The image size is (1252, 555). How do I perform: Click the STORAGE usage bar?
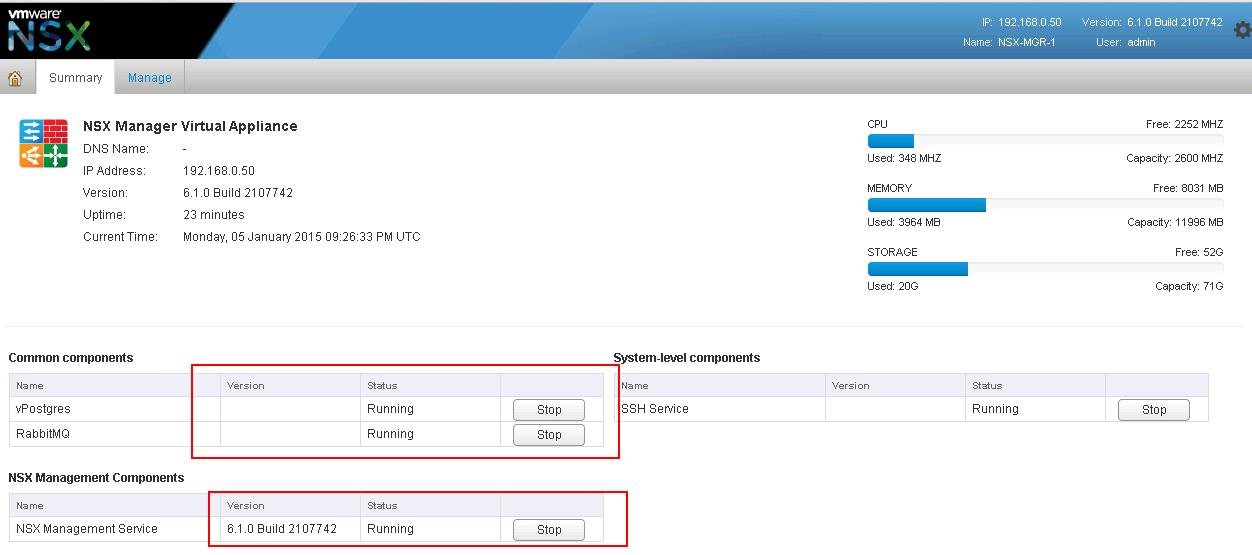point(1045,269)
